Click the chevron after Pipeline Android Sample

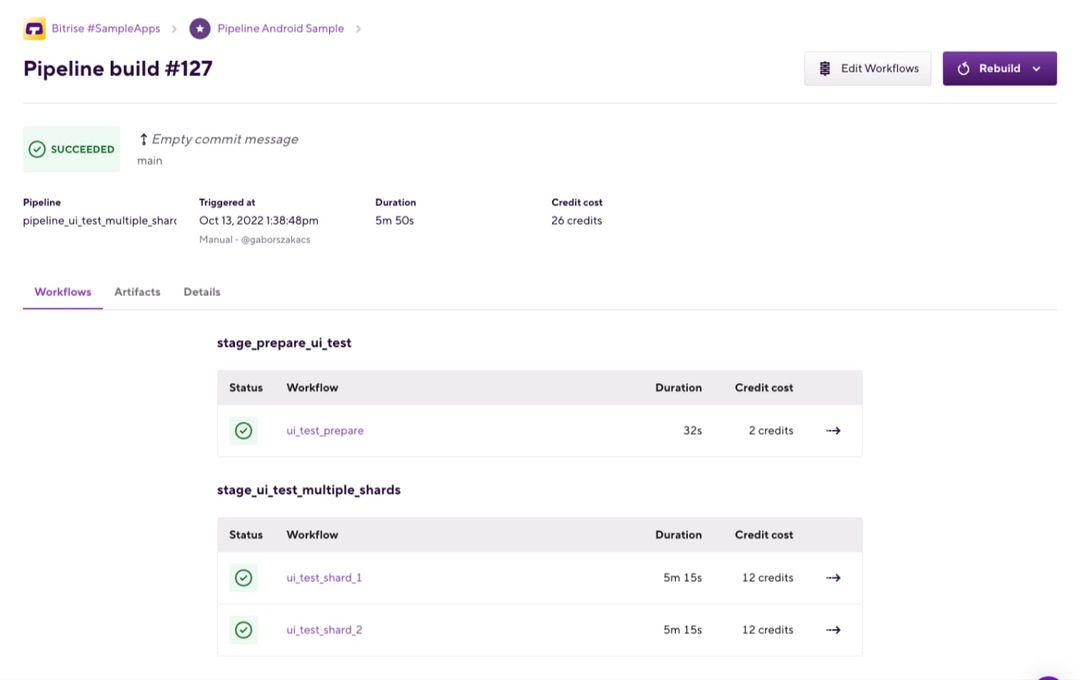click(356, 28)
